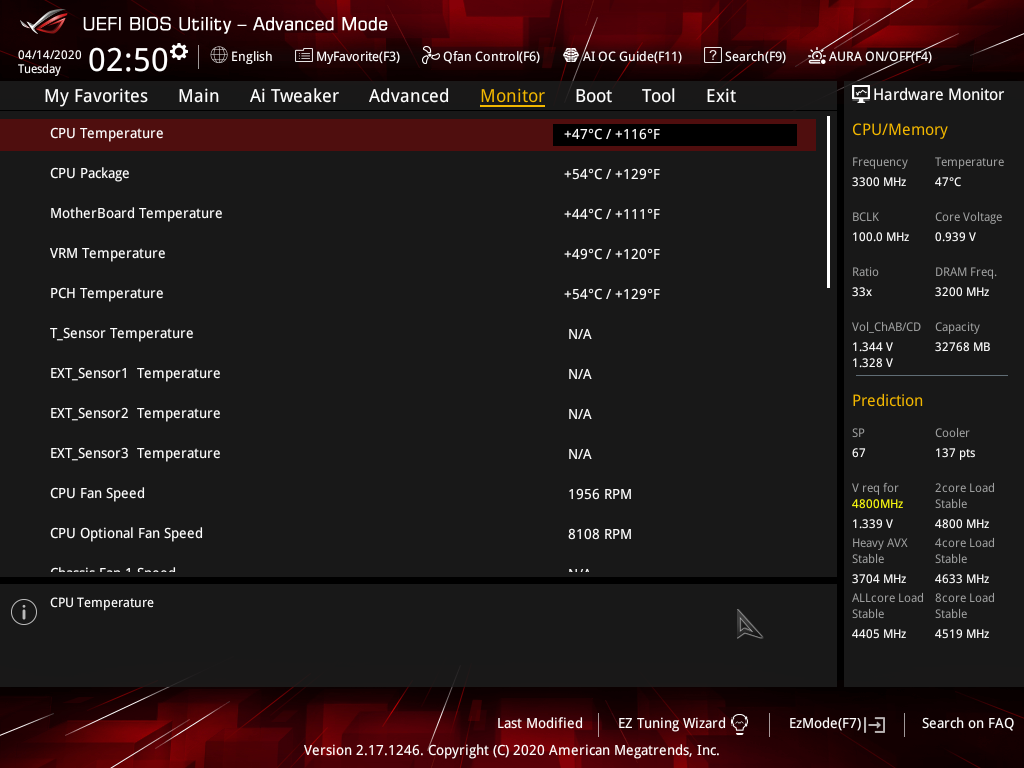Click the AI OC Guide brain icon
Screen dimensions: 1024x768
(x=571, y=56)
